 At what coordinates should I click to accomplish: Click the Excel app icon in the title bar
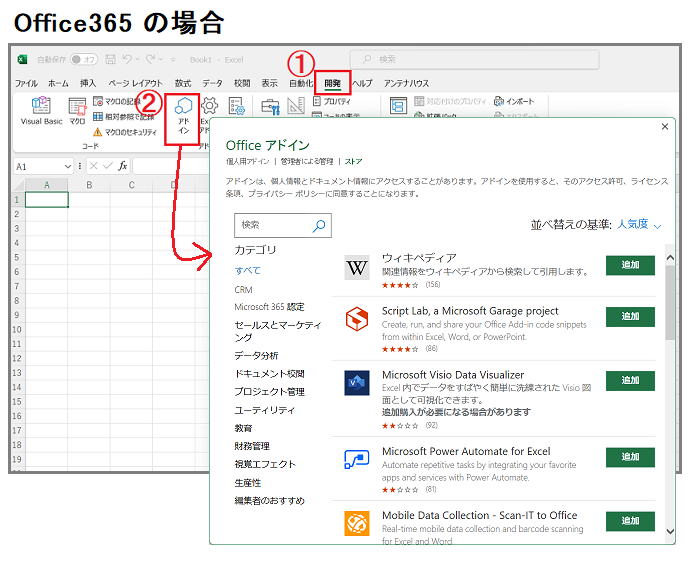click(x=22, y=59)
